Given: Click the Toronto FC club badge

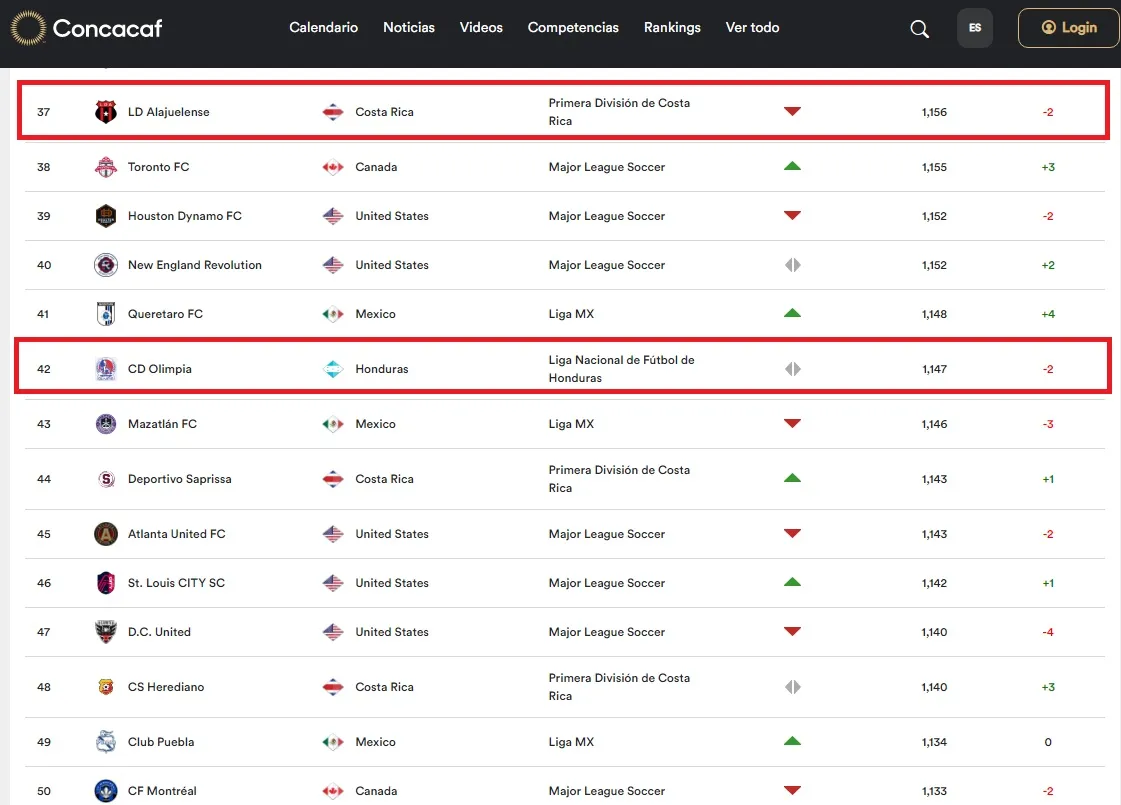Looking at the screenshot, I should tap(105, 167).
